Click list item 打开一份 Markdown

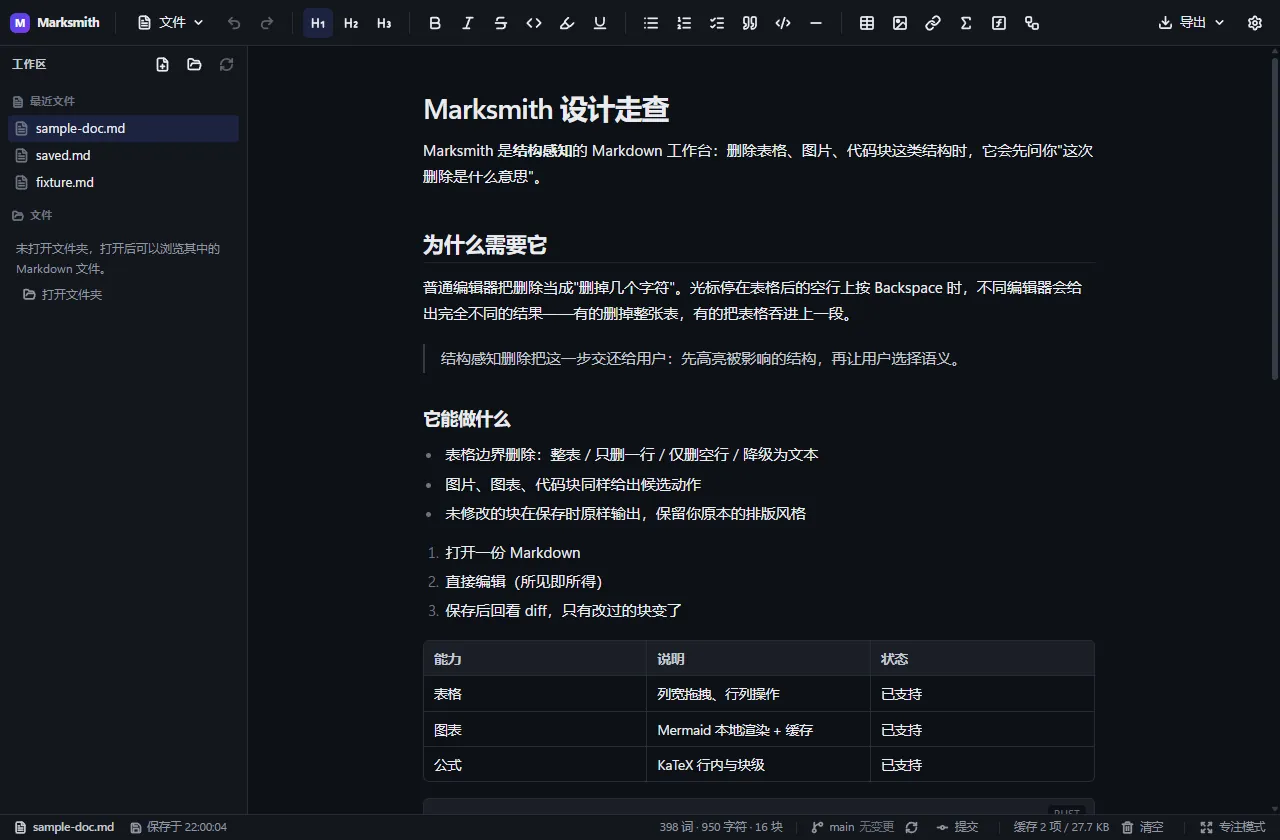(513, 553)
